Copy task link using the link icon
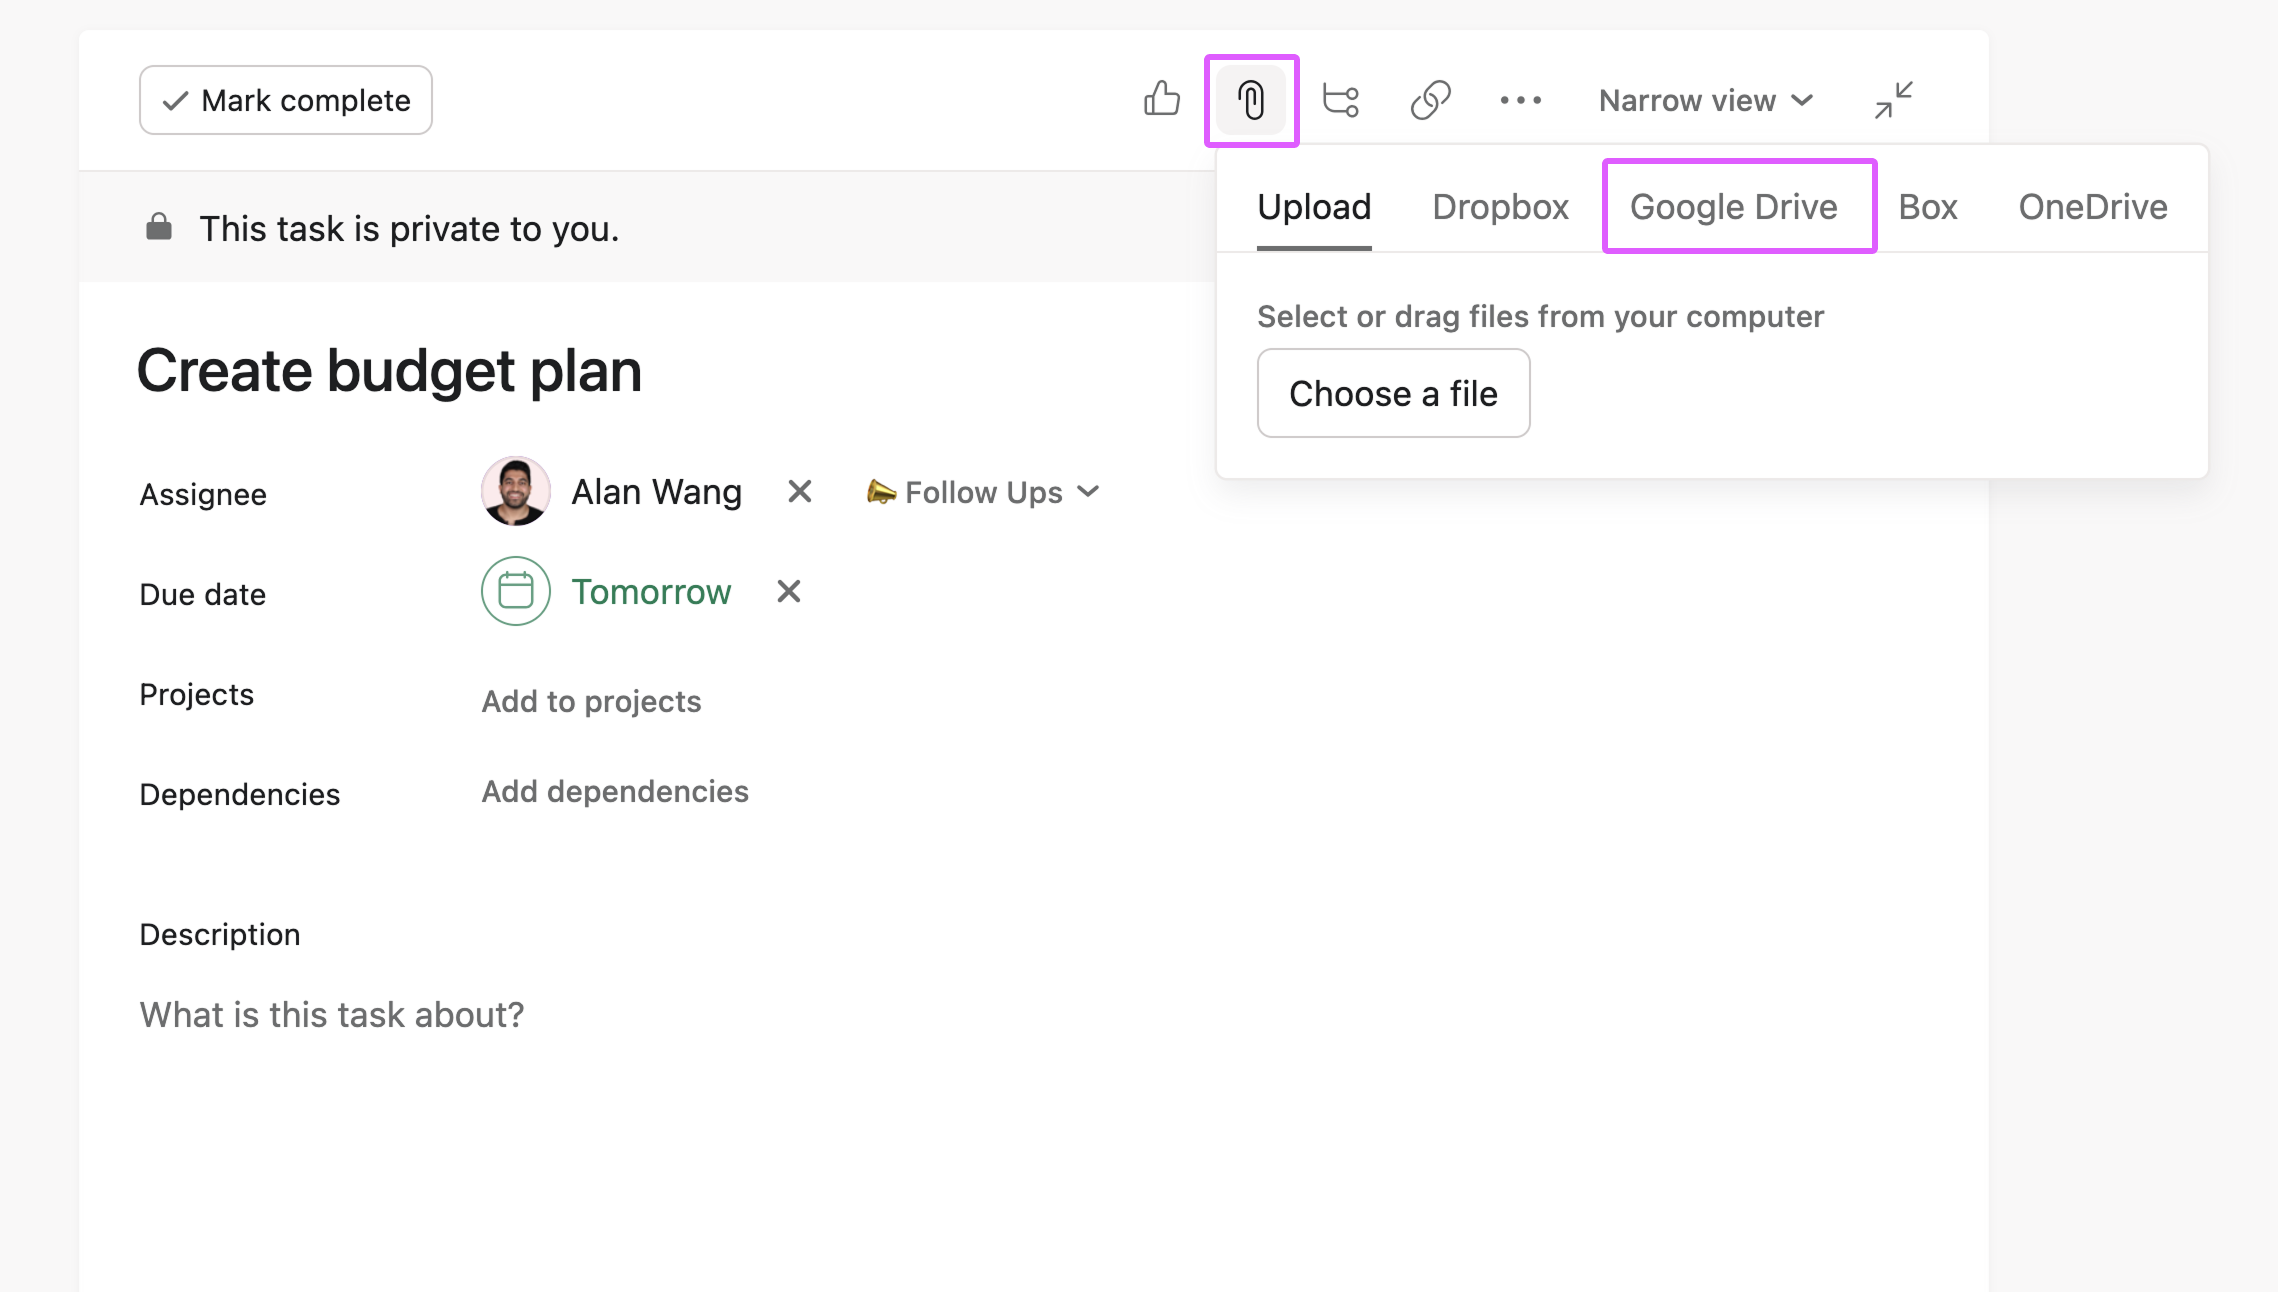This screenshot has height=1292, width=2278. point(1430,100)
